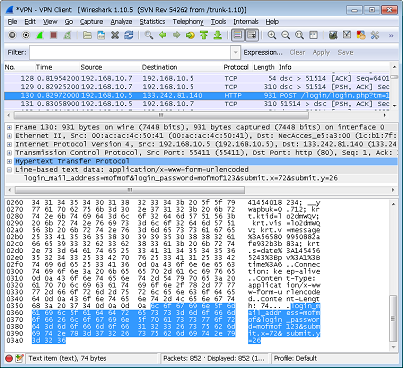Open the Edit menu
The width and height of the screenshot is (403, 368).
pyautogui.click(x=30, y=22)
